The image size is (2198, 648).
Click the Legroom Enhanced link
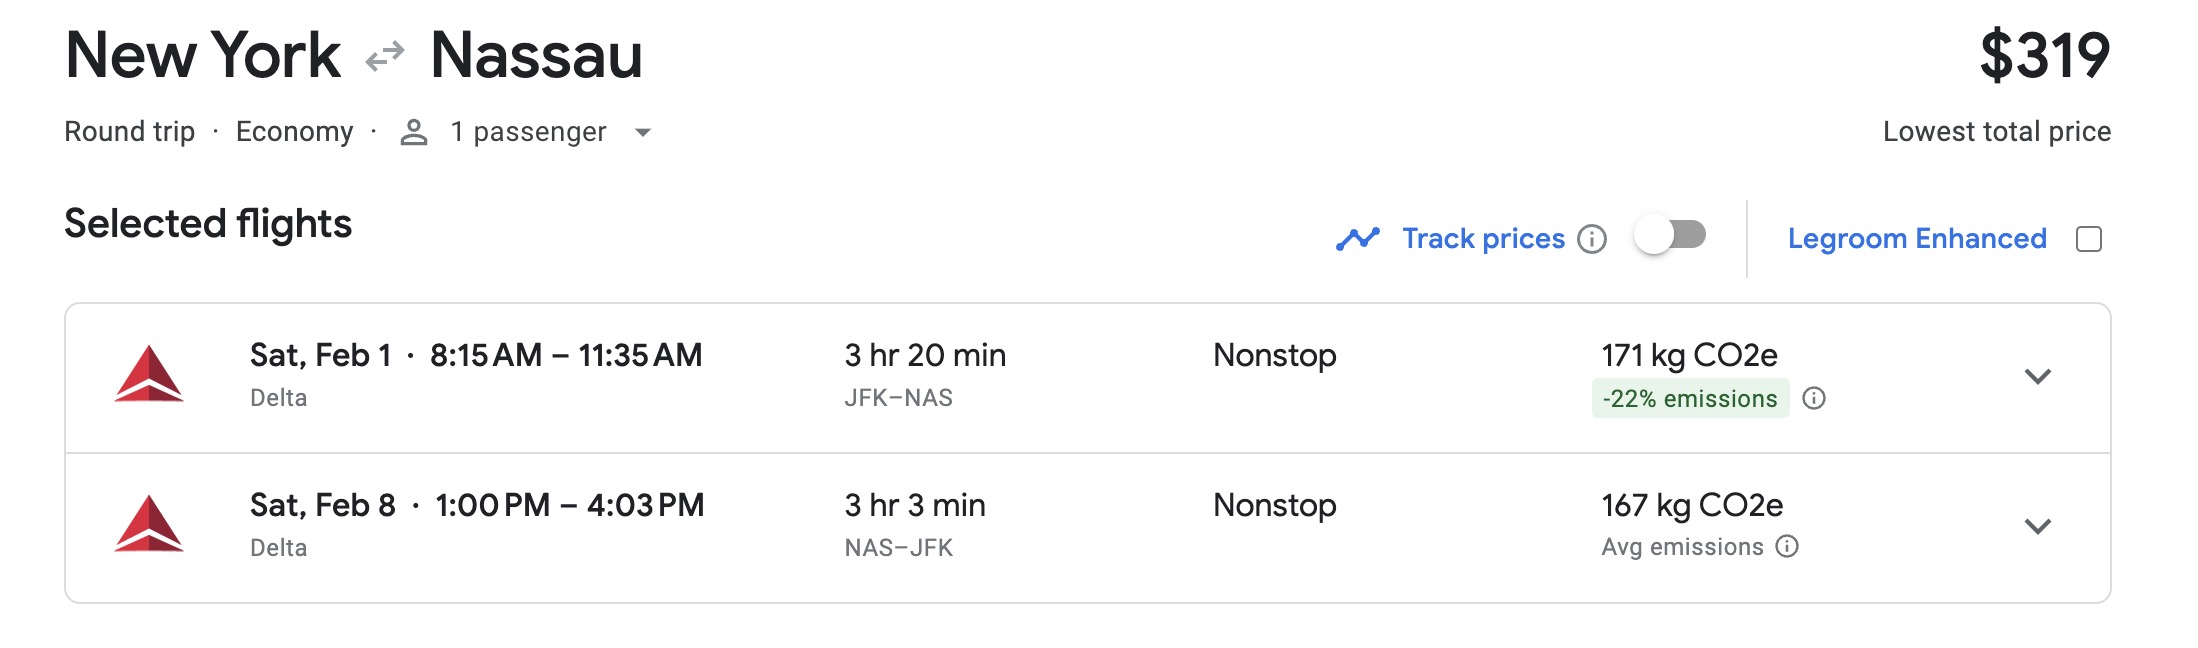point(1917,238)
